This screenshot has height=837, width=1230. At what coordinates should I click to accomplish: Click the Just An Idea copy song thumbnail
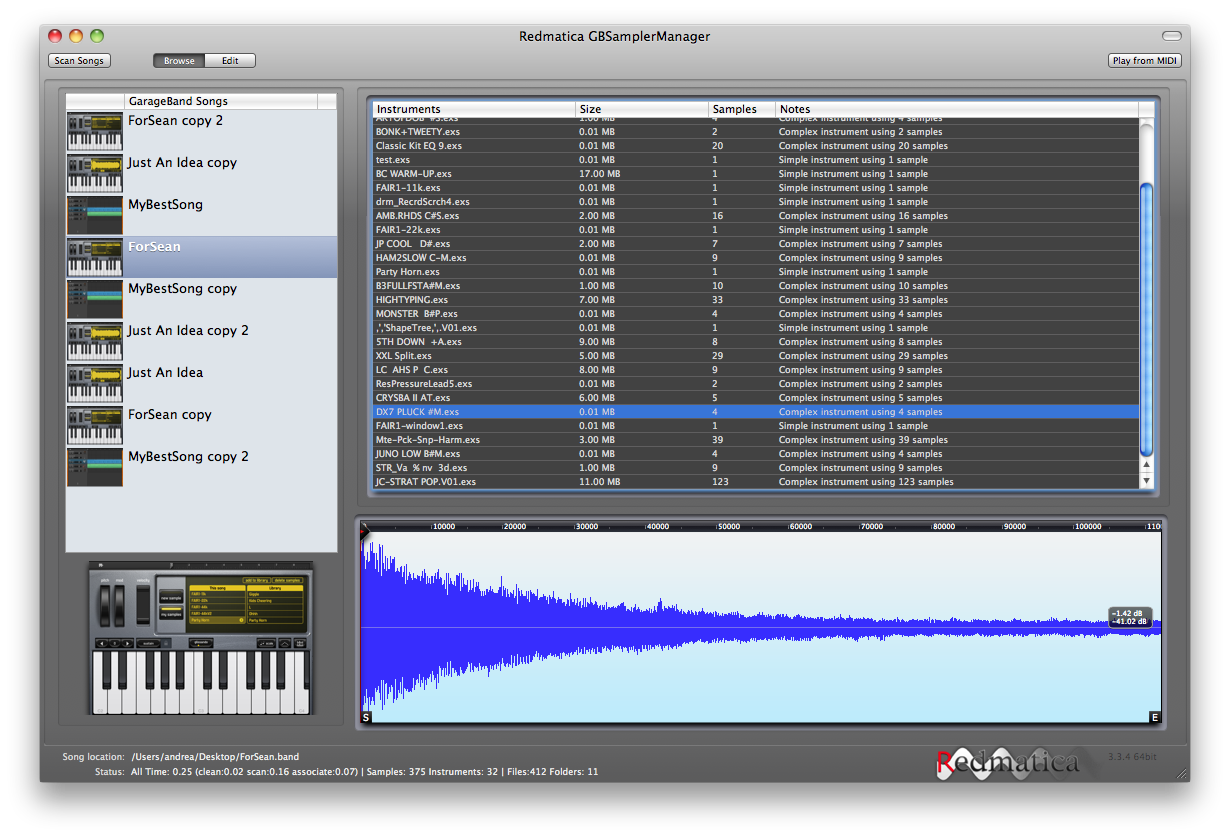(x=95, y=173)
